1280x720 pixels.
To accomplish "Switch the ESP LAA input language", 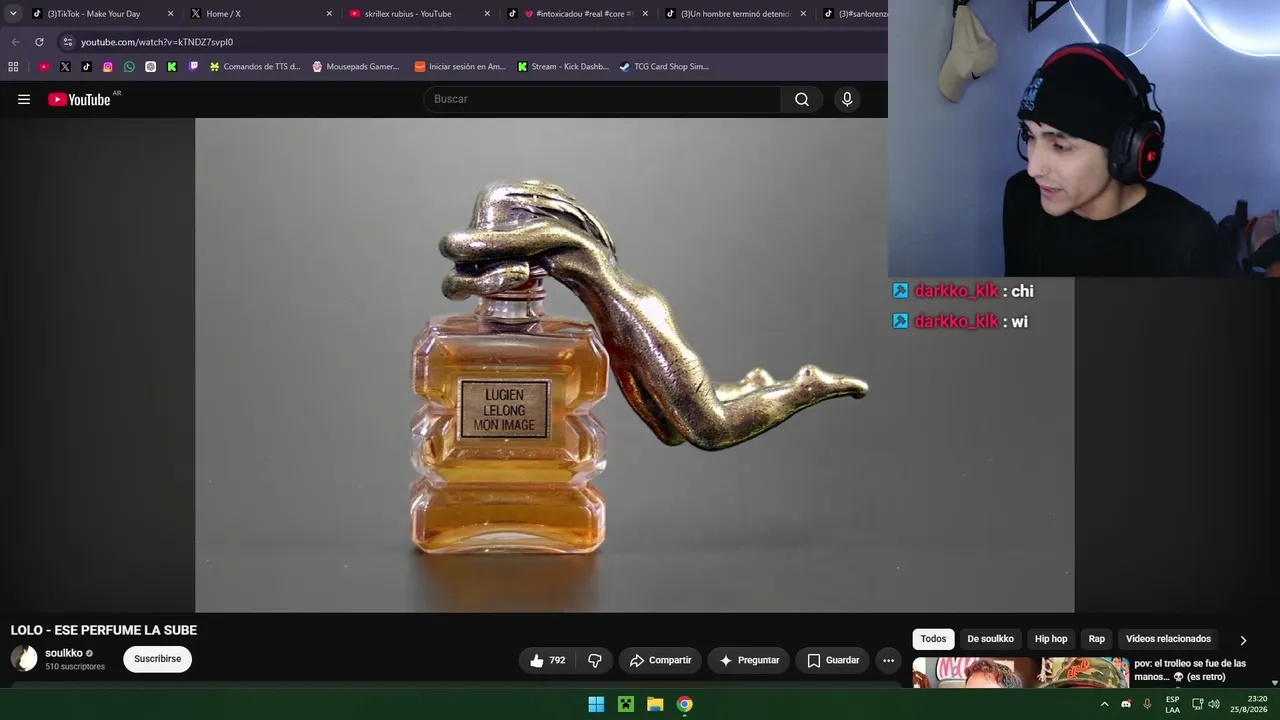I will [1172, 704].
